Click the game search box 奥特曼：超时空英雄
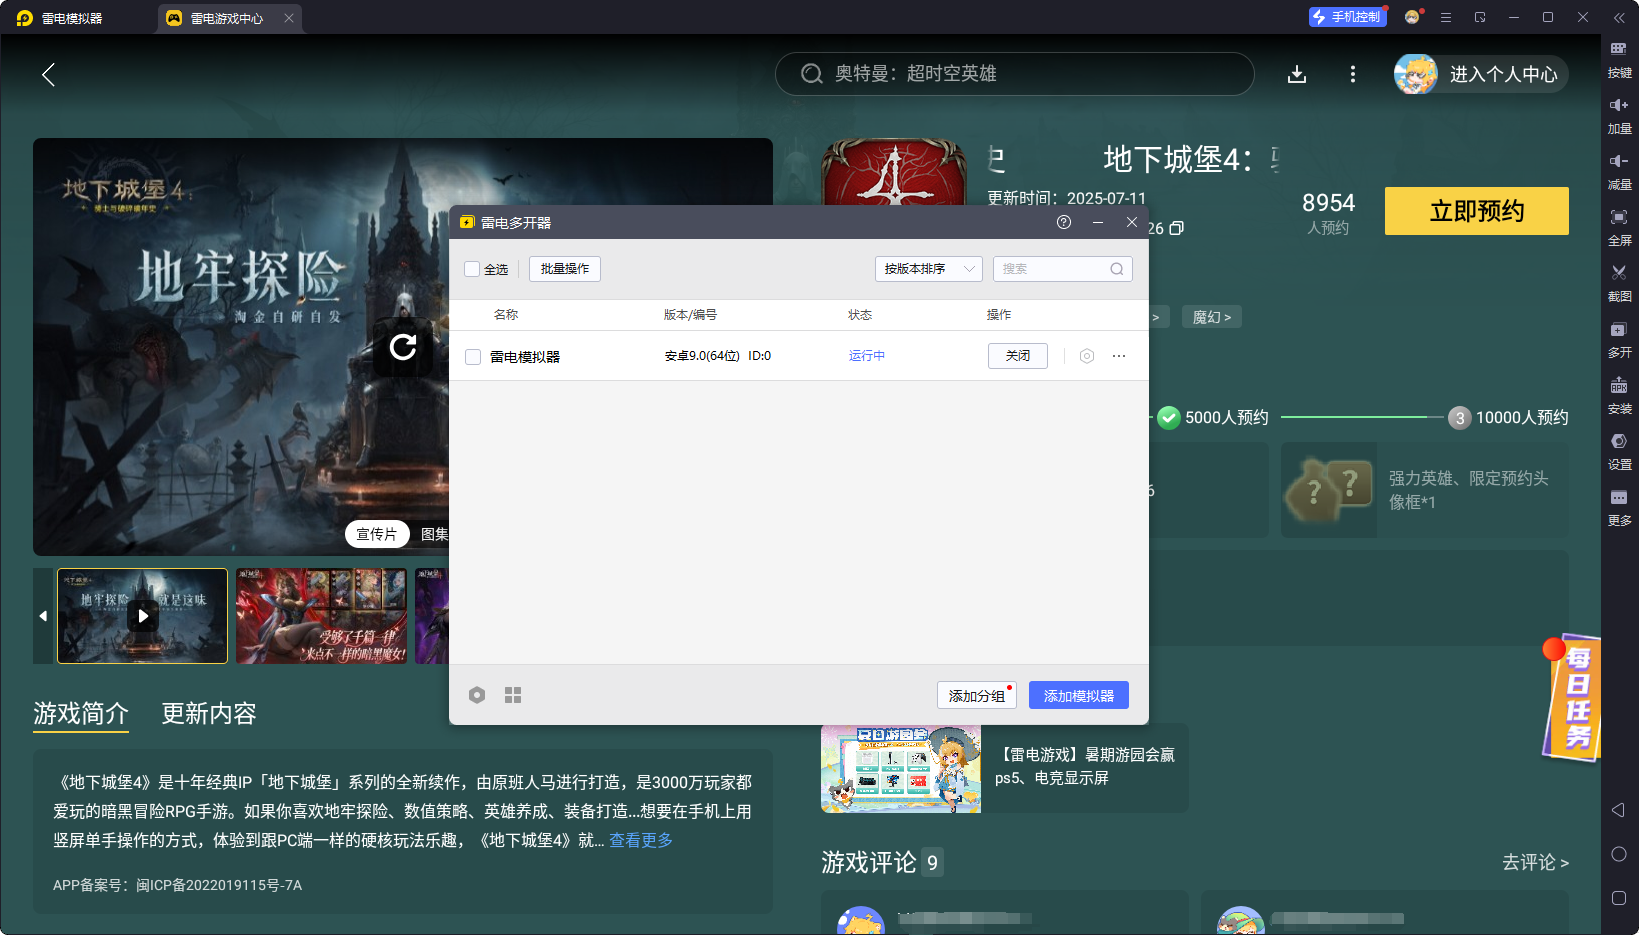Image resolution: width=1639 pixels, height=935 pixels. pyautogui.click(x=1014, y=74)
